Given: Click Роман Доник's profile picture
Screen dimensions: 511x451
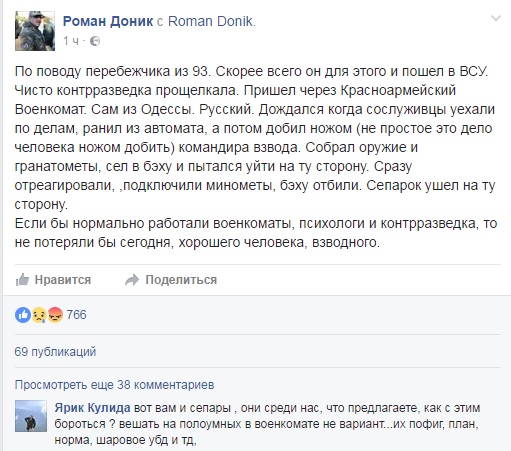Looking at the screenshot, I should click(x=35, y=31).
